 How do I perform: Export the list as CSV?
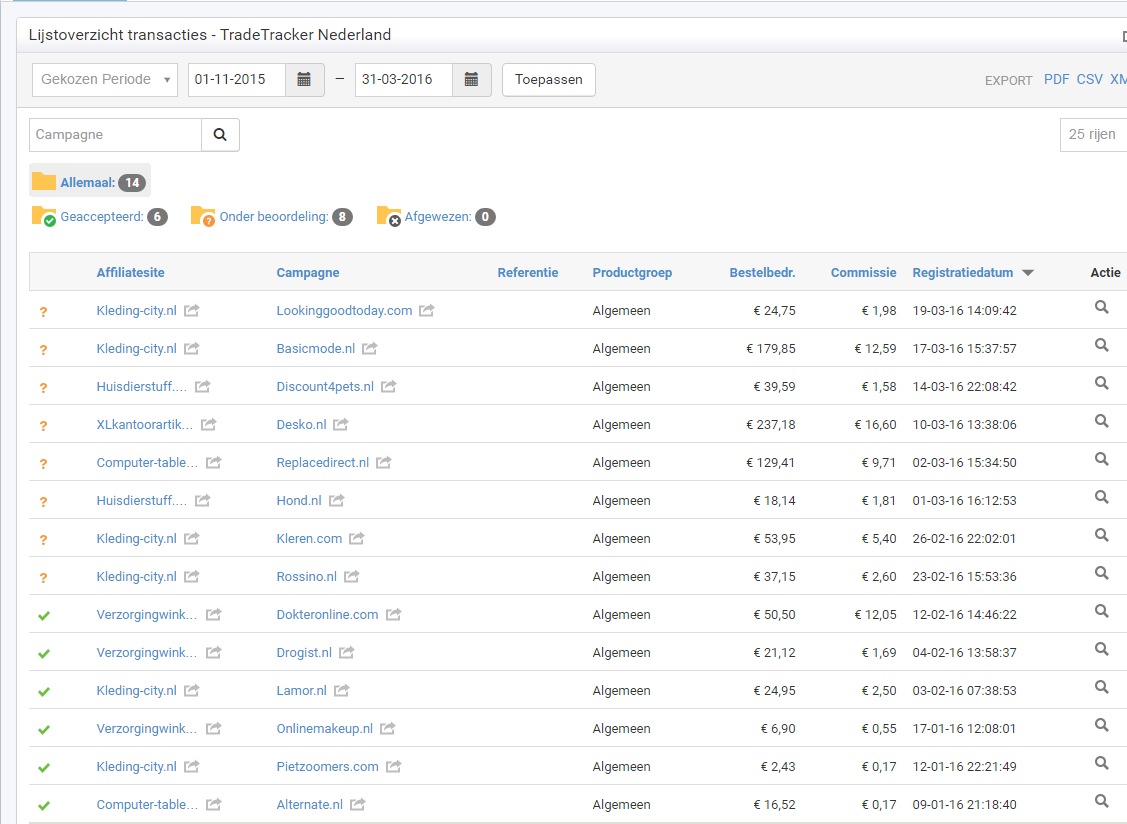[x=1090, y=80]
